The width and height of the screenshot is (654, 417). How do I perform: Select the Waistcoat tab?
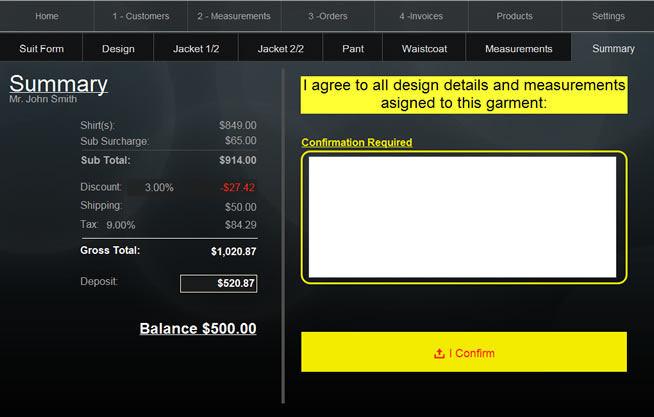point(424,49)
